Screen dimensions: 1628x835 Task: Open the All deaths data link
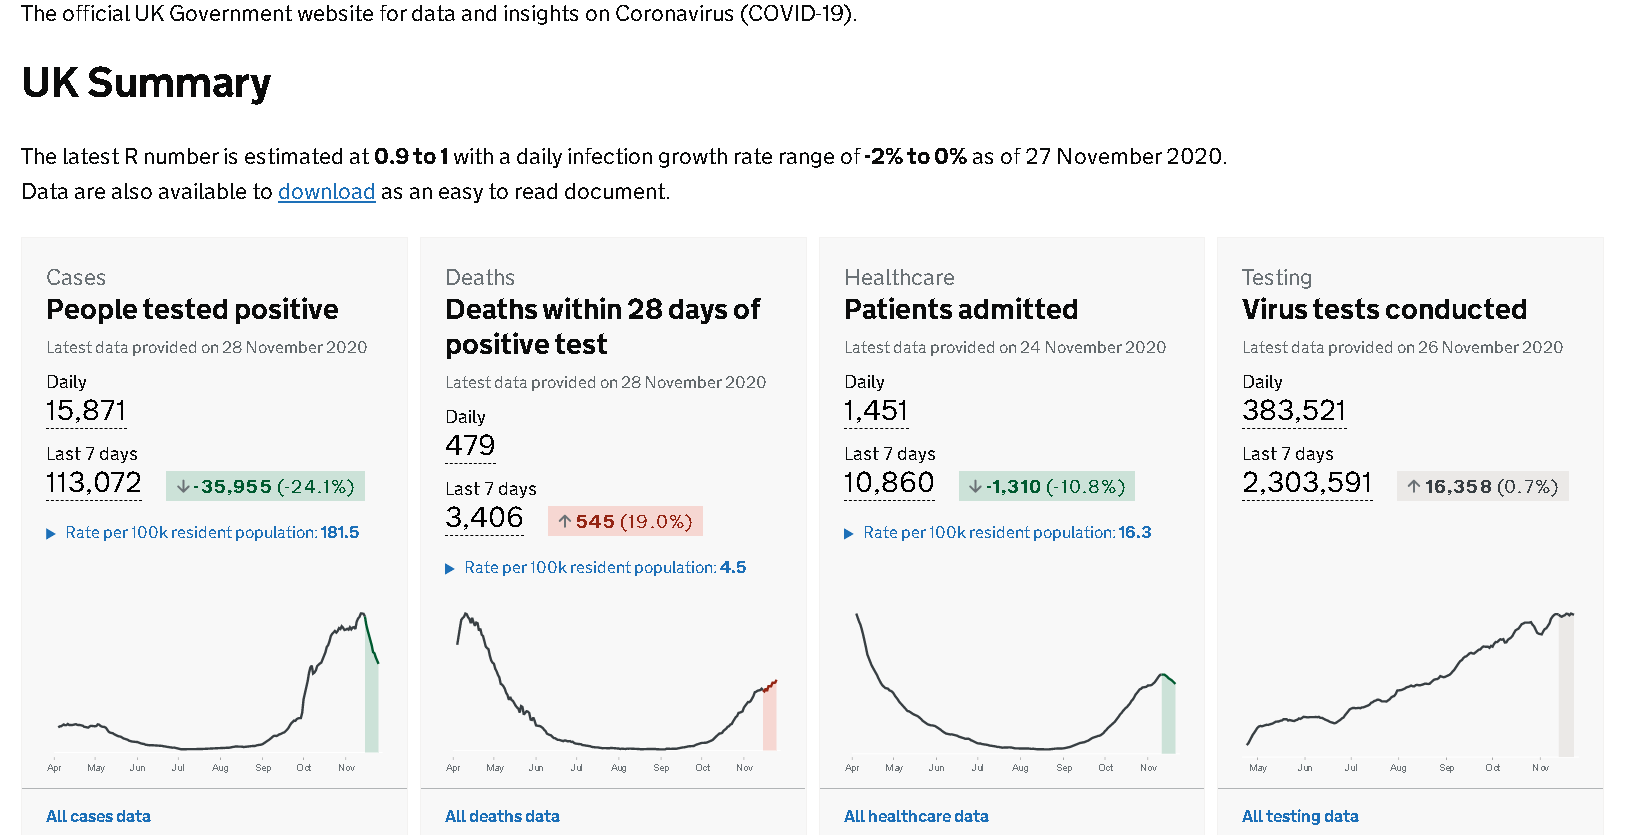(502, 816)
